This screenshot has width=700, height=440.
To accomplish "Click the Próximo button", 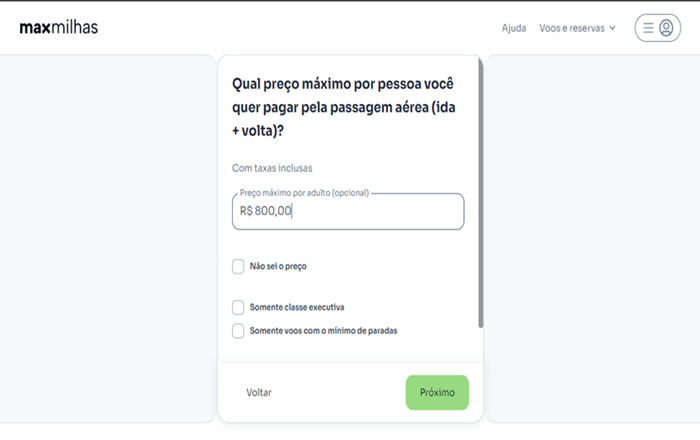I will click(437, 393).
